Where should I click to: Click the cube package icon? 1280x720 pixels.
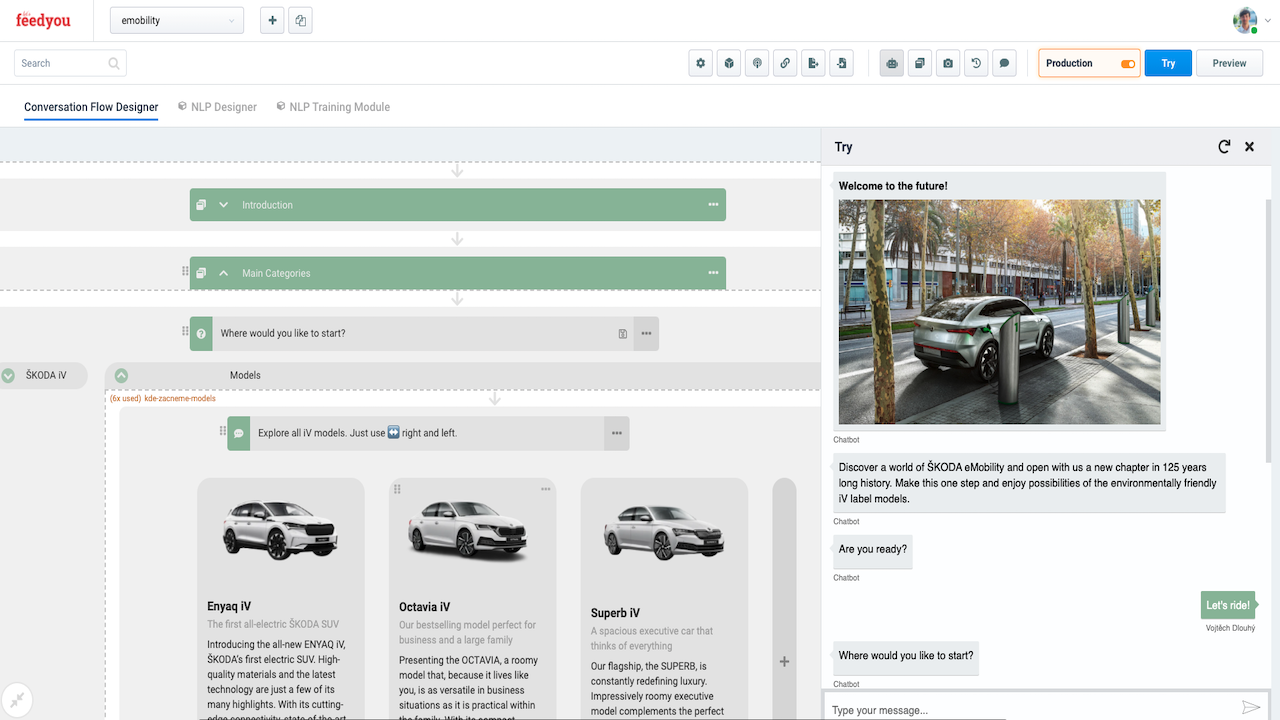tap(730, 63)
